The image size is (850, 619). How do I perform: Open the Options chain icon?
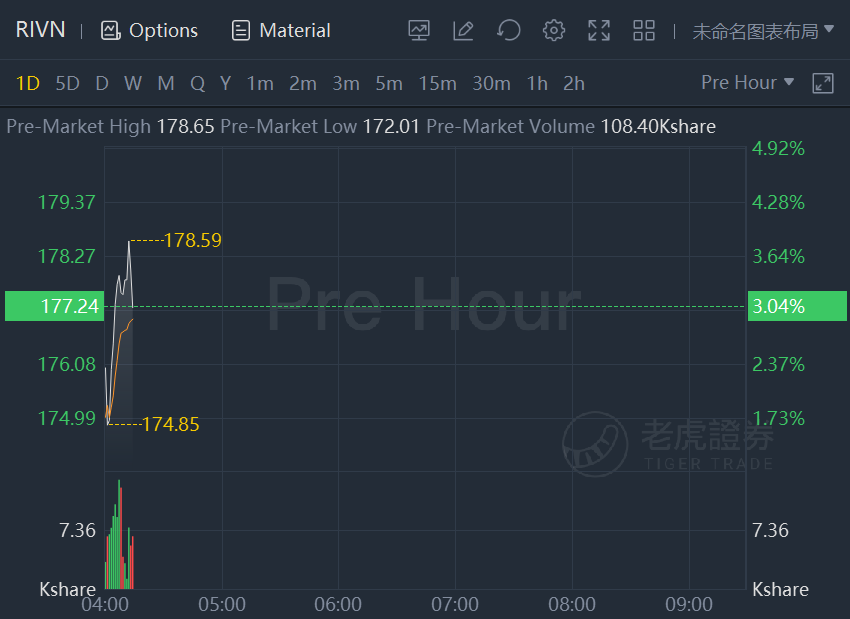[111, 30]
